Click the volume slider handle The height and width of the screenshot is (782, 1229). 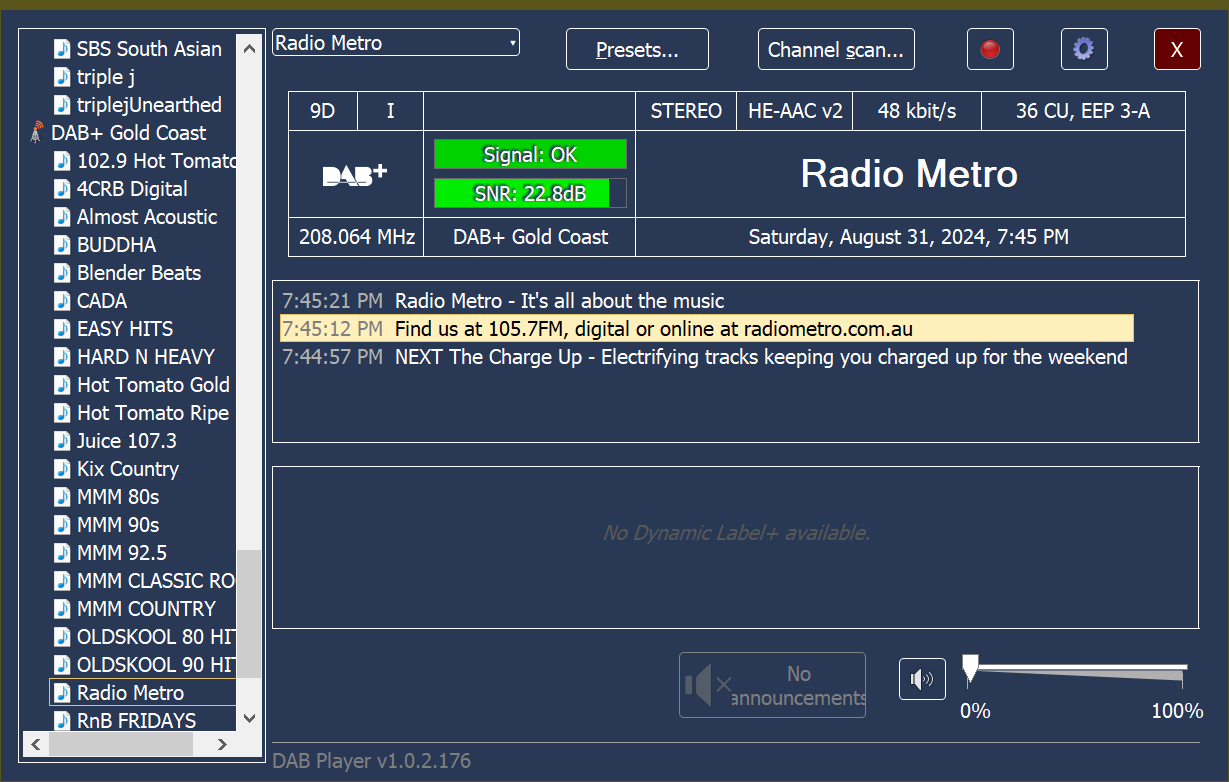point(970,669)
